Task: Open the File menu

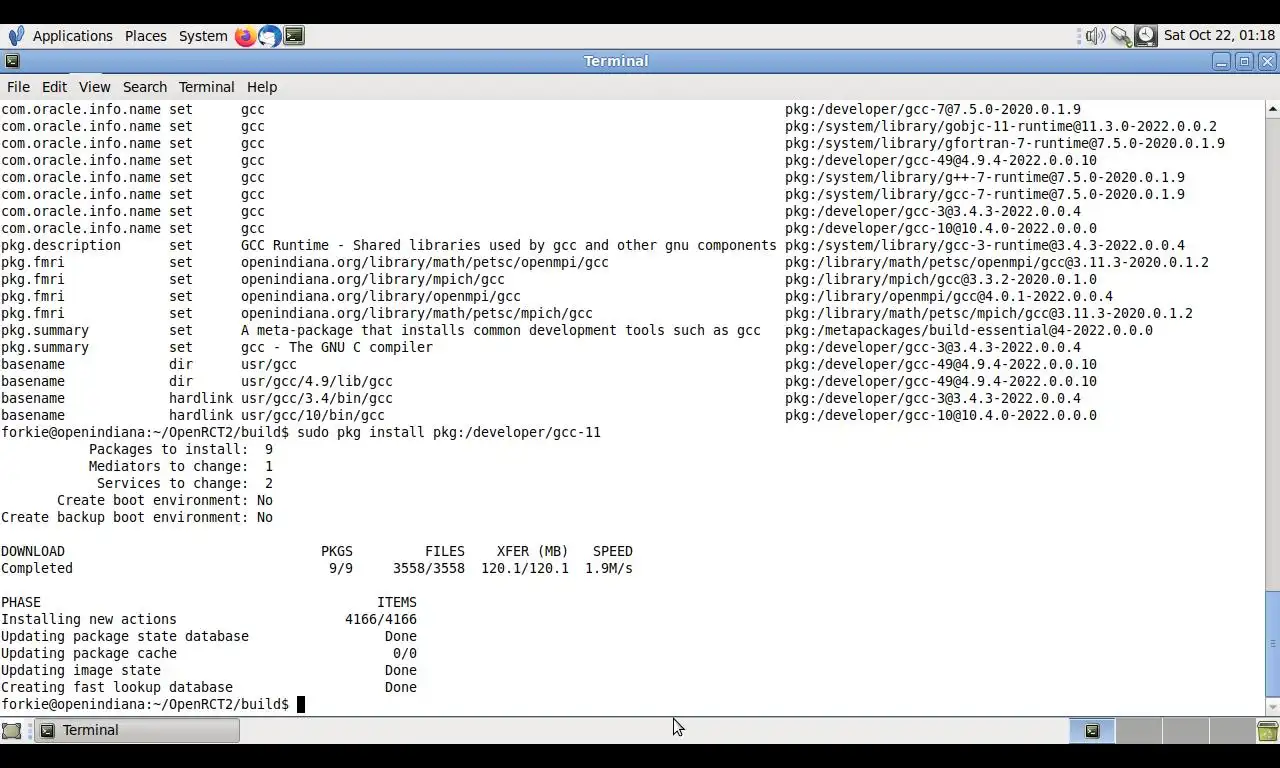Action: tap(18, 87)
